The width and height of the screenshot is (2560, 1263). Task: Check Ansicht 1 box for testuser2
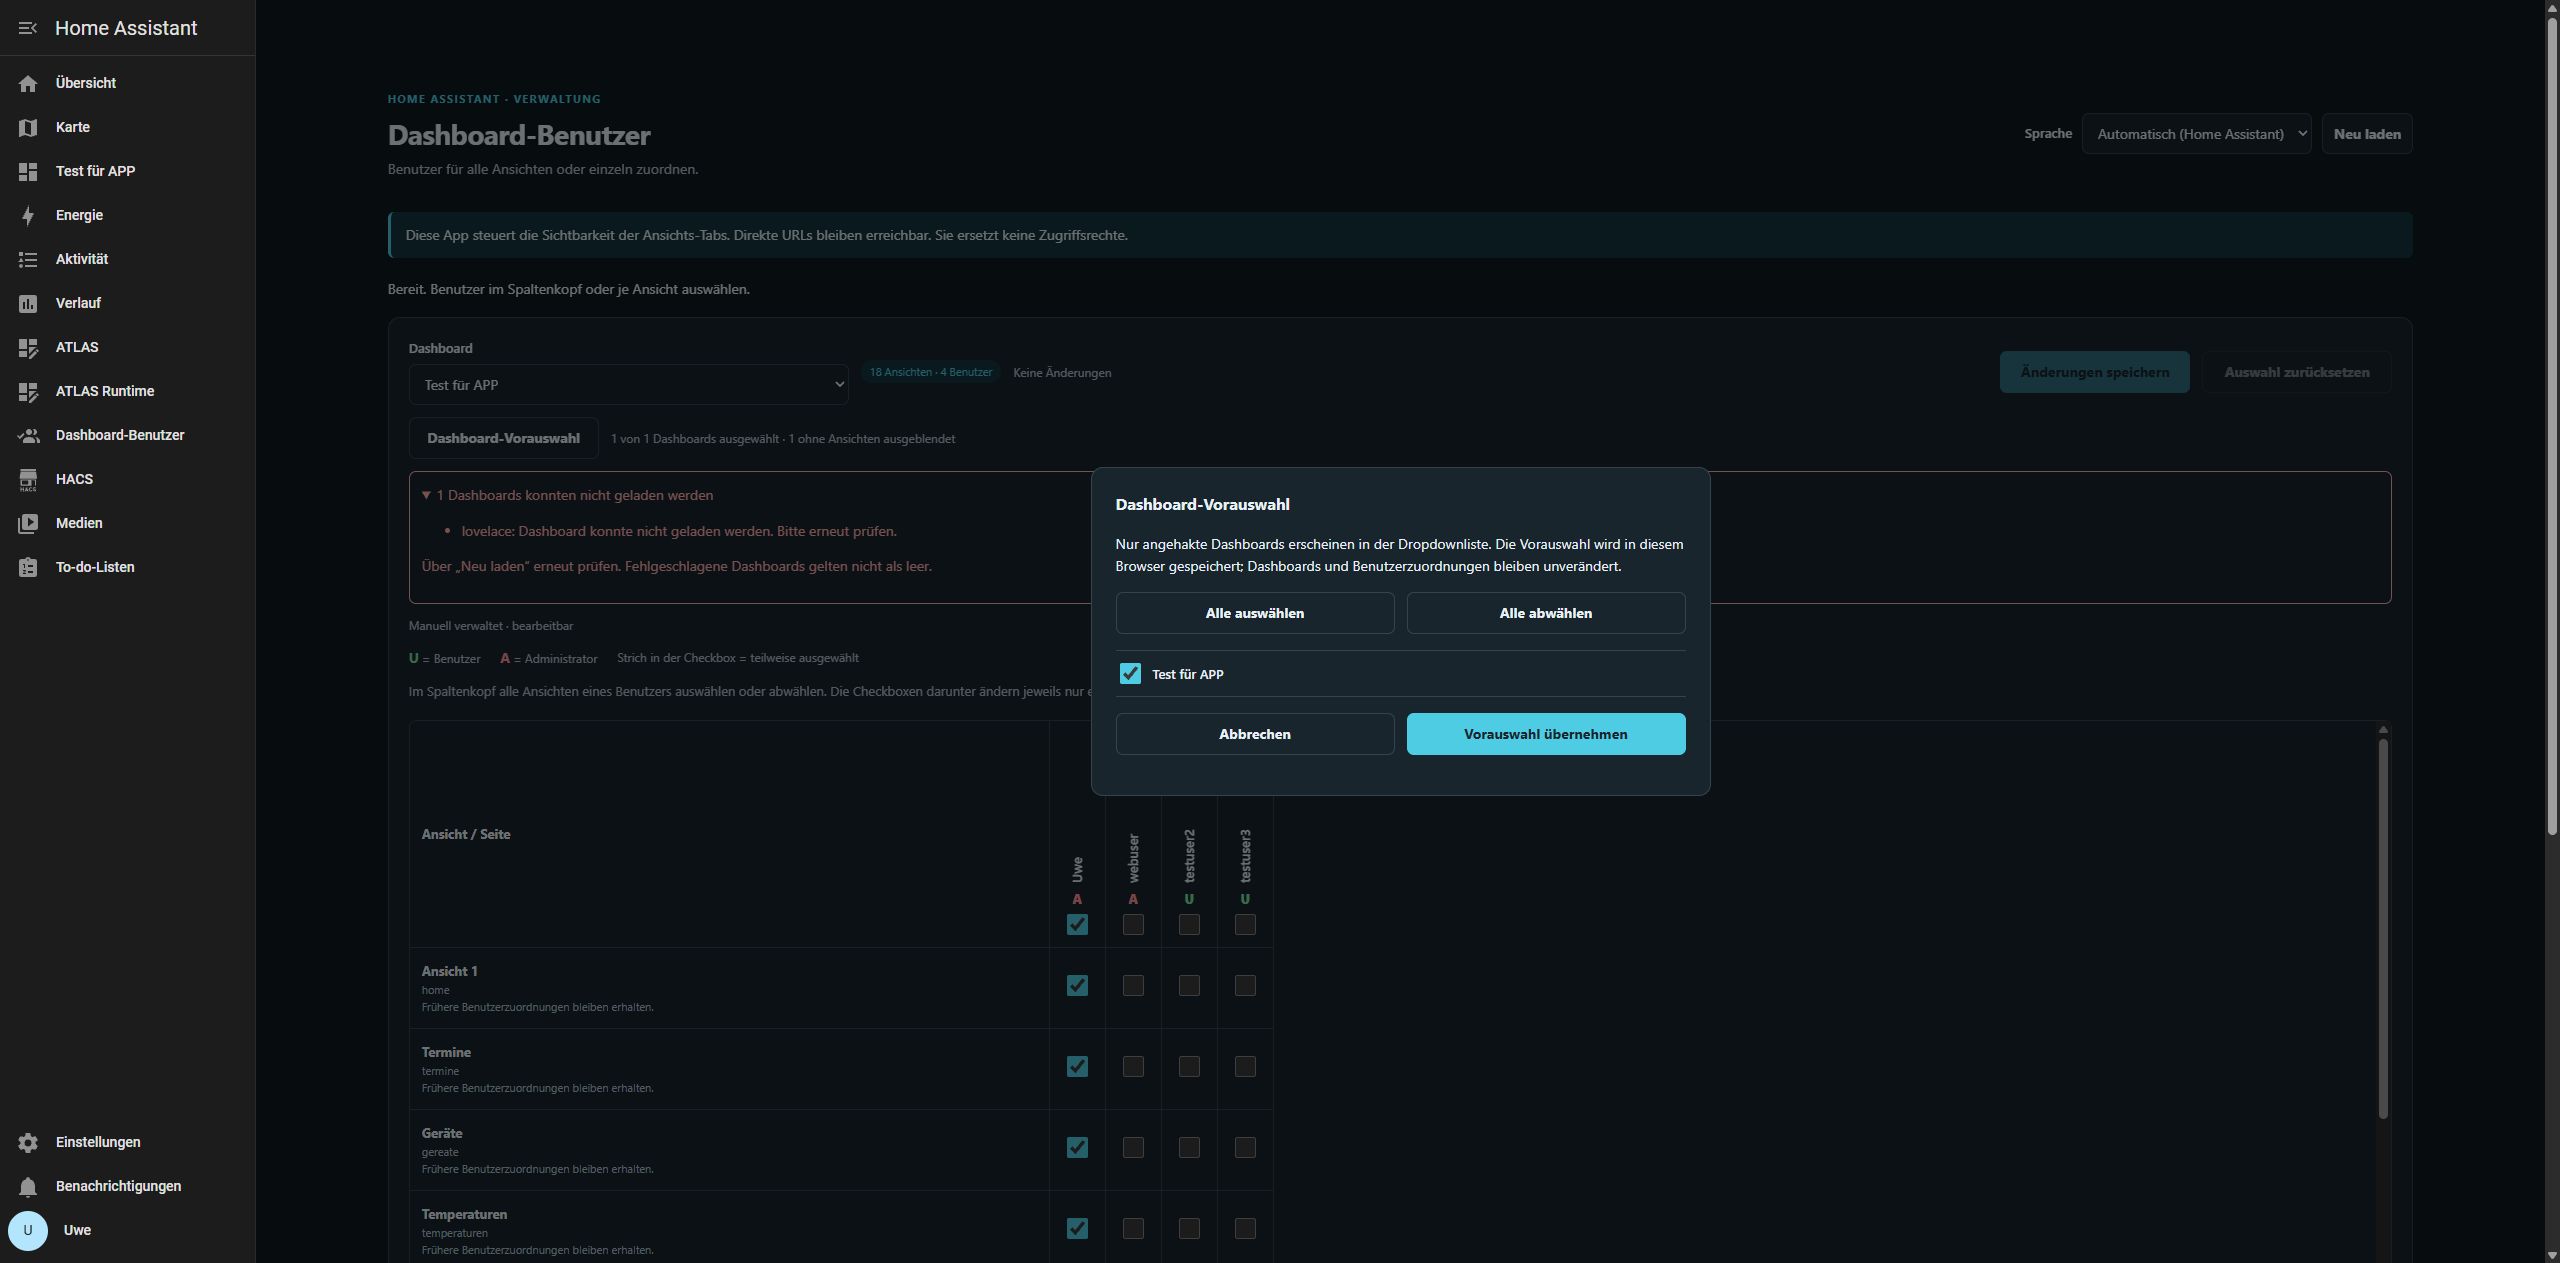[1189, 986]
